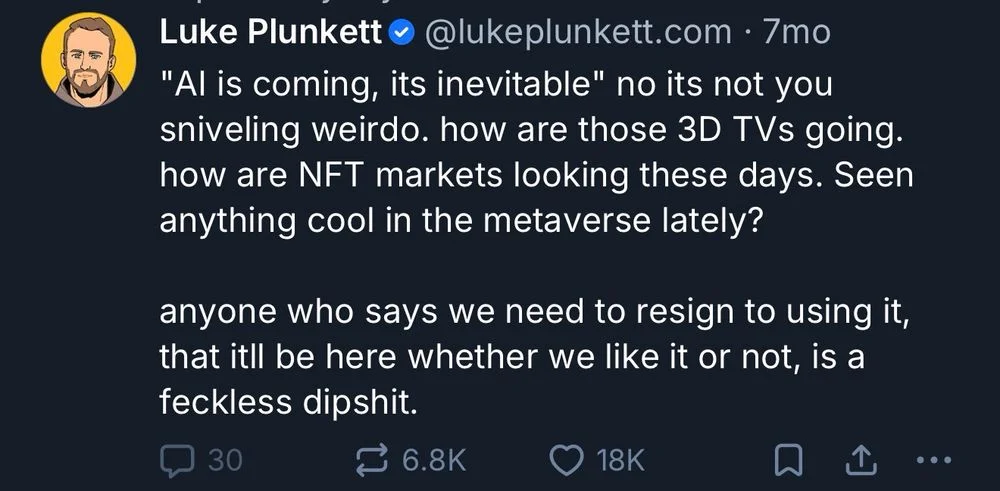Click the 18K likes count
The width and height of the screenshot is (1000, 491).
(x=620, y=460)
